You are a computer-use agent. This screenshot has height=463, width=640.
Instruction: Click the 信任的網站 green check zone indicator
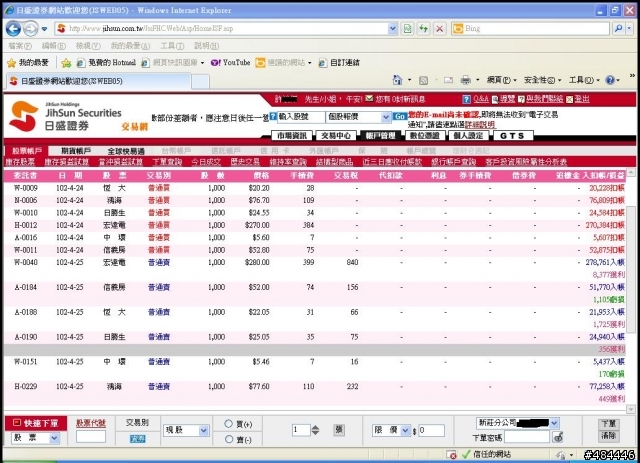pyautogui.click(x=486, y=454)
